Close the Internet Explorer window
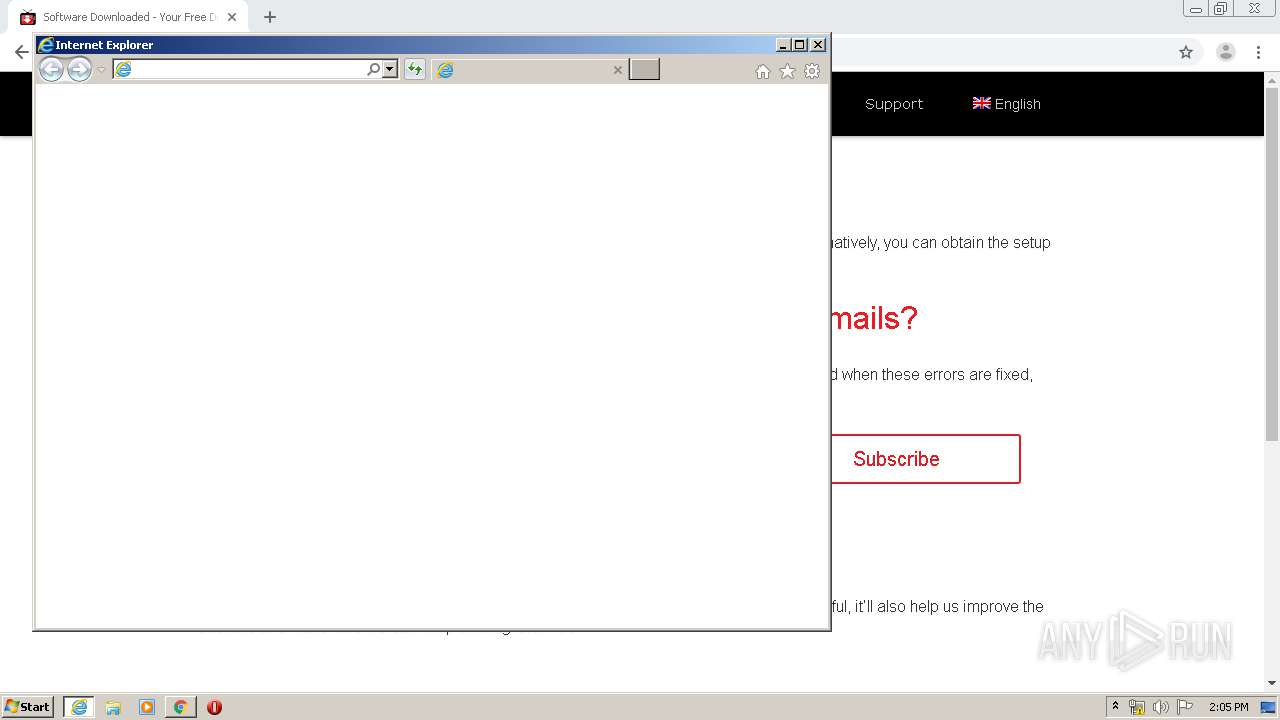The image size is (1280, 720). point(818,45)
